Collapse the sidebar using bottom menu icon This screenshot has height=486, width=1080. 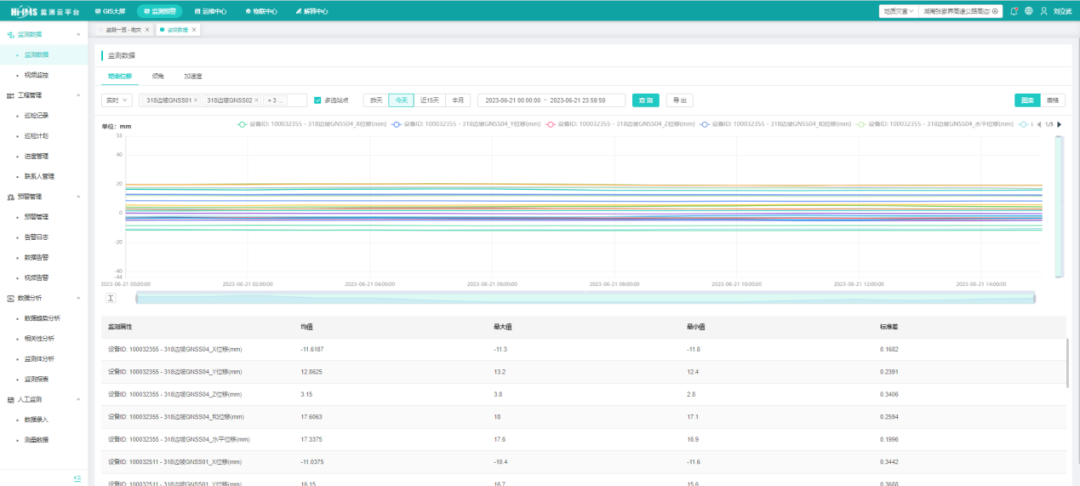tap(77, 479)
